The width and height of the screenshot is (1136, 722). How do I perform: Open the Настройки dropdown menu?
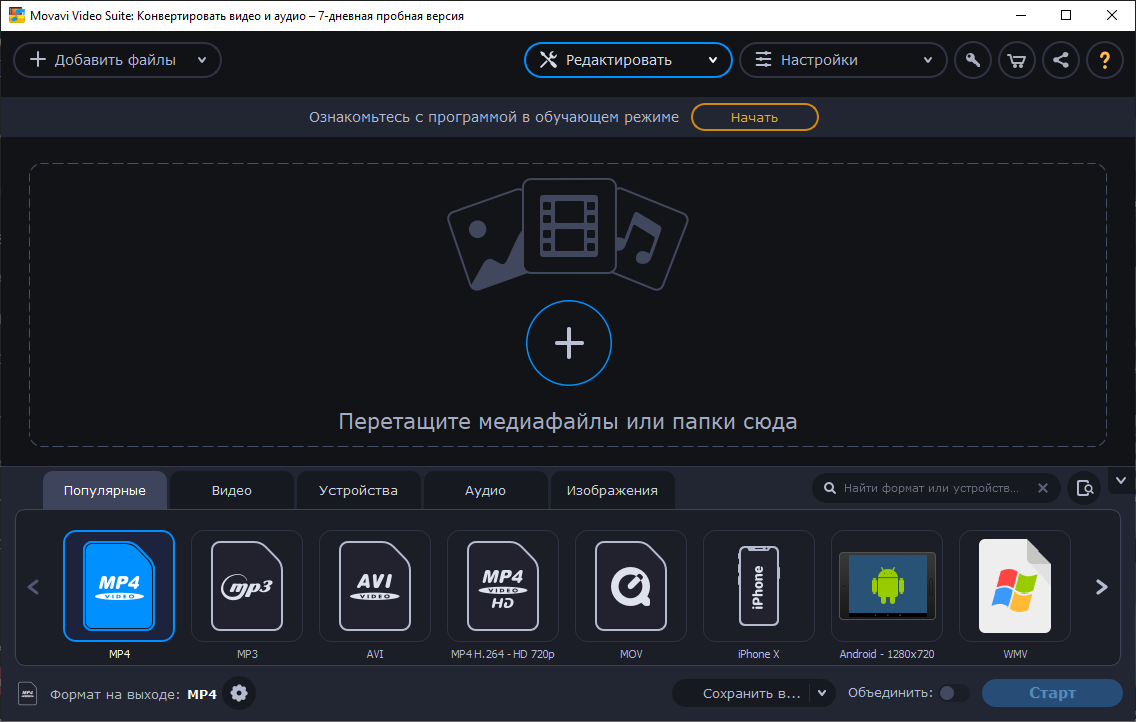[843, 60]
